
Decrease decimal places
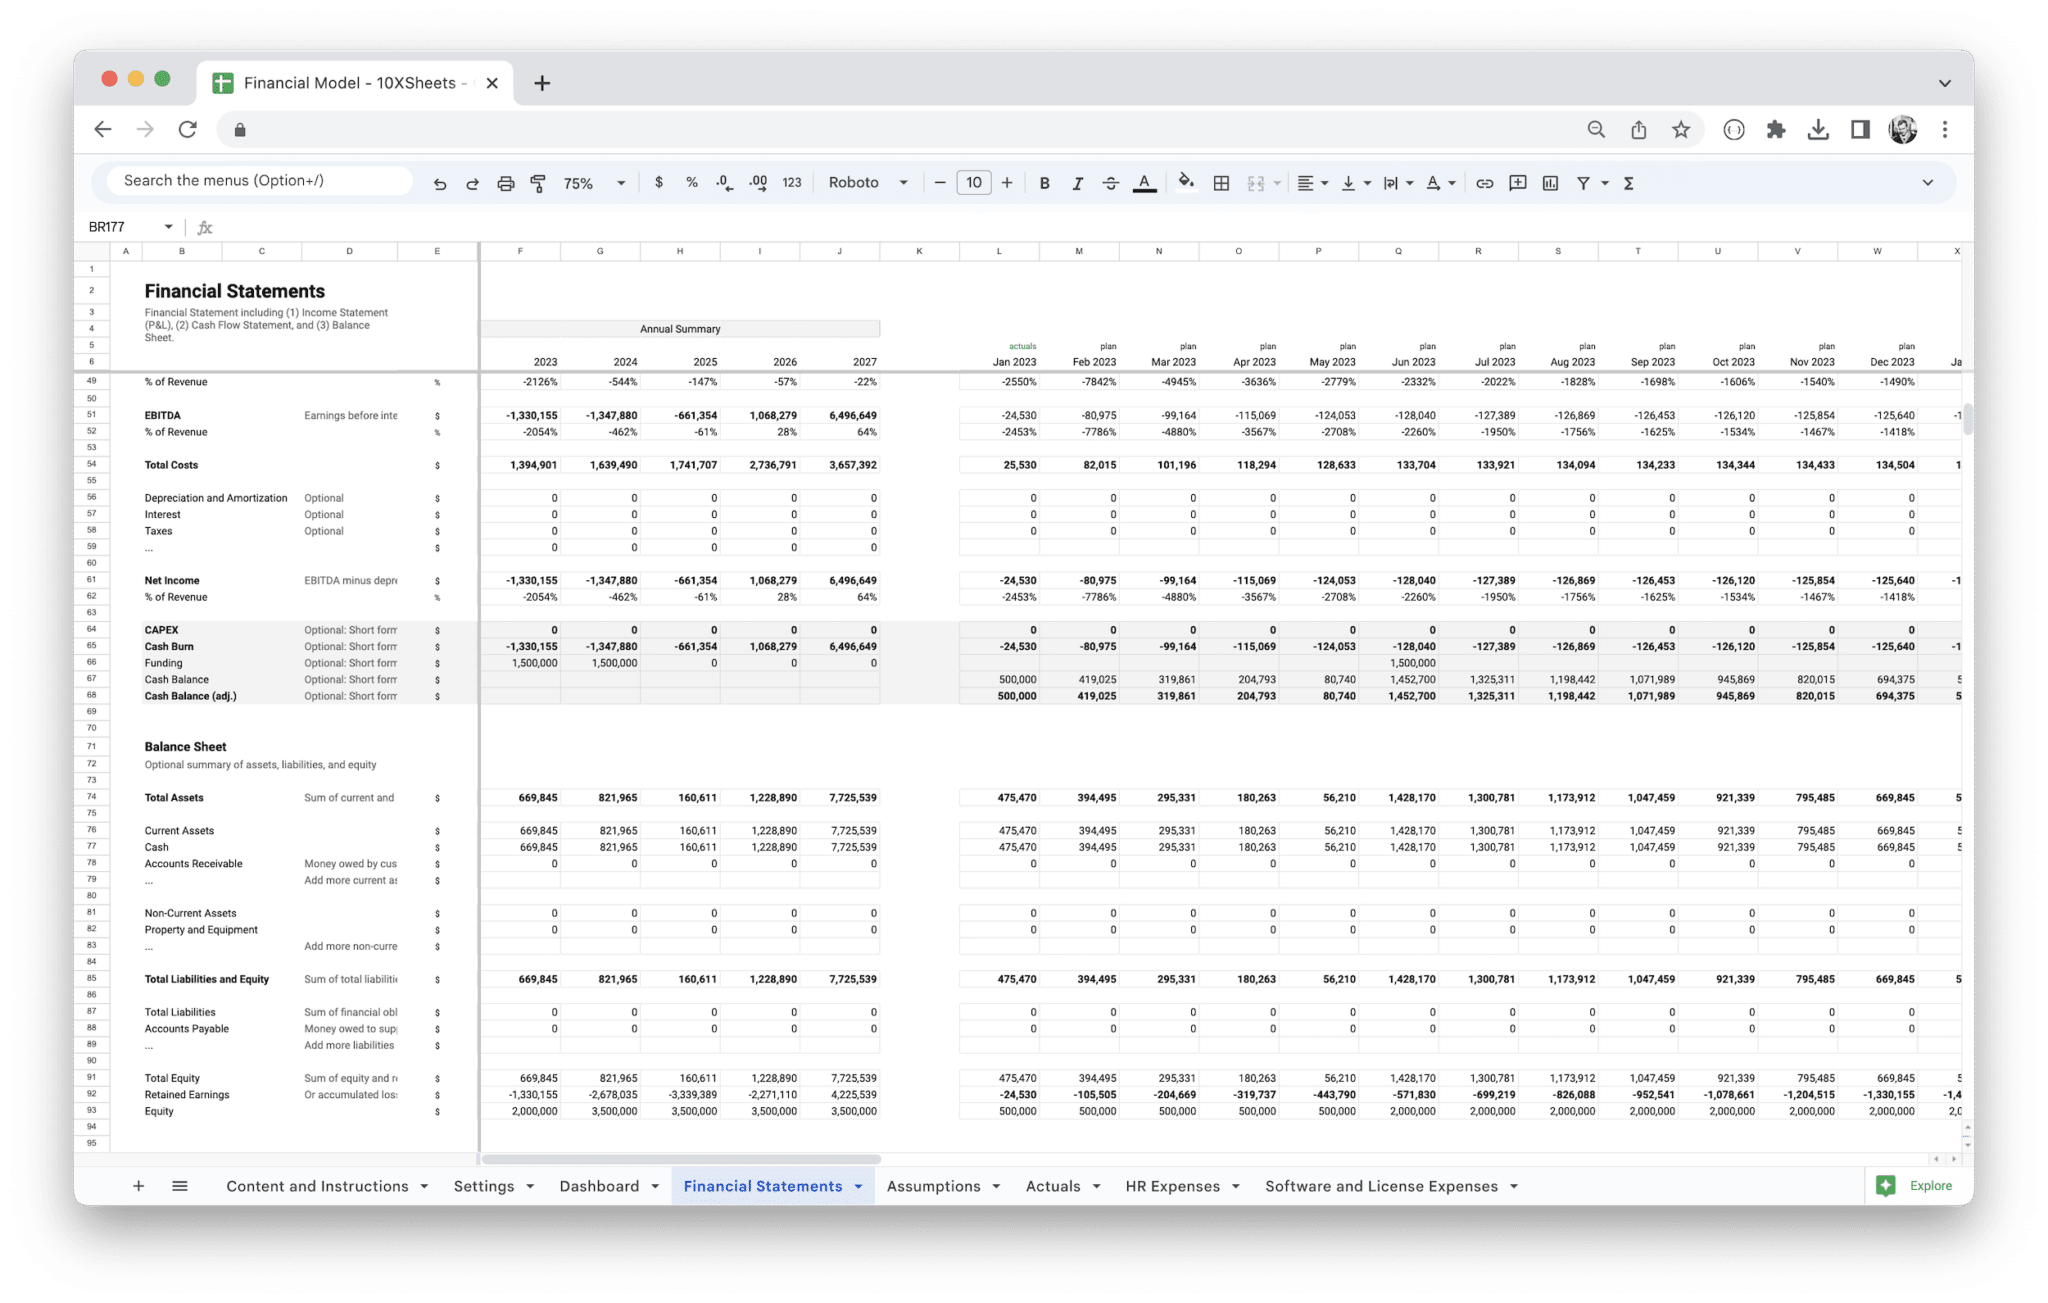(x=723, y=183)
